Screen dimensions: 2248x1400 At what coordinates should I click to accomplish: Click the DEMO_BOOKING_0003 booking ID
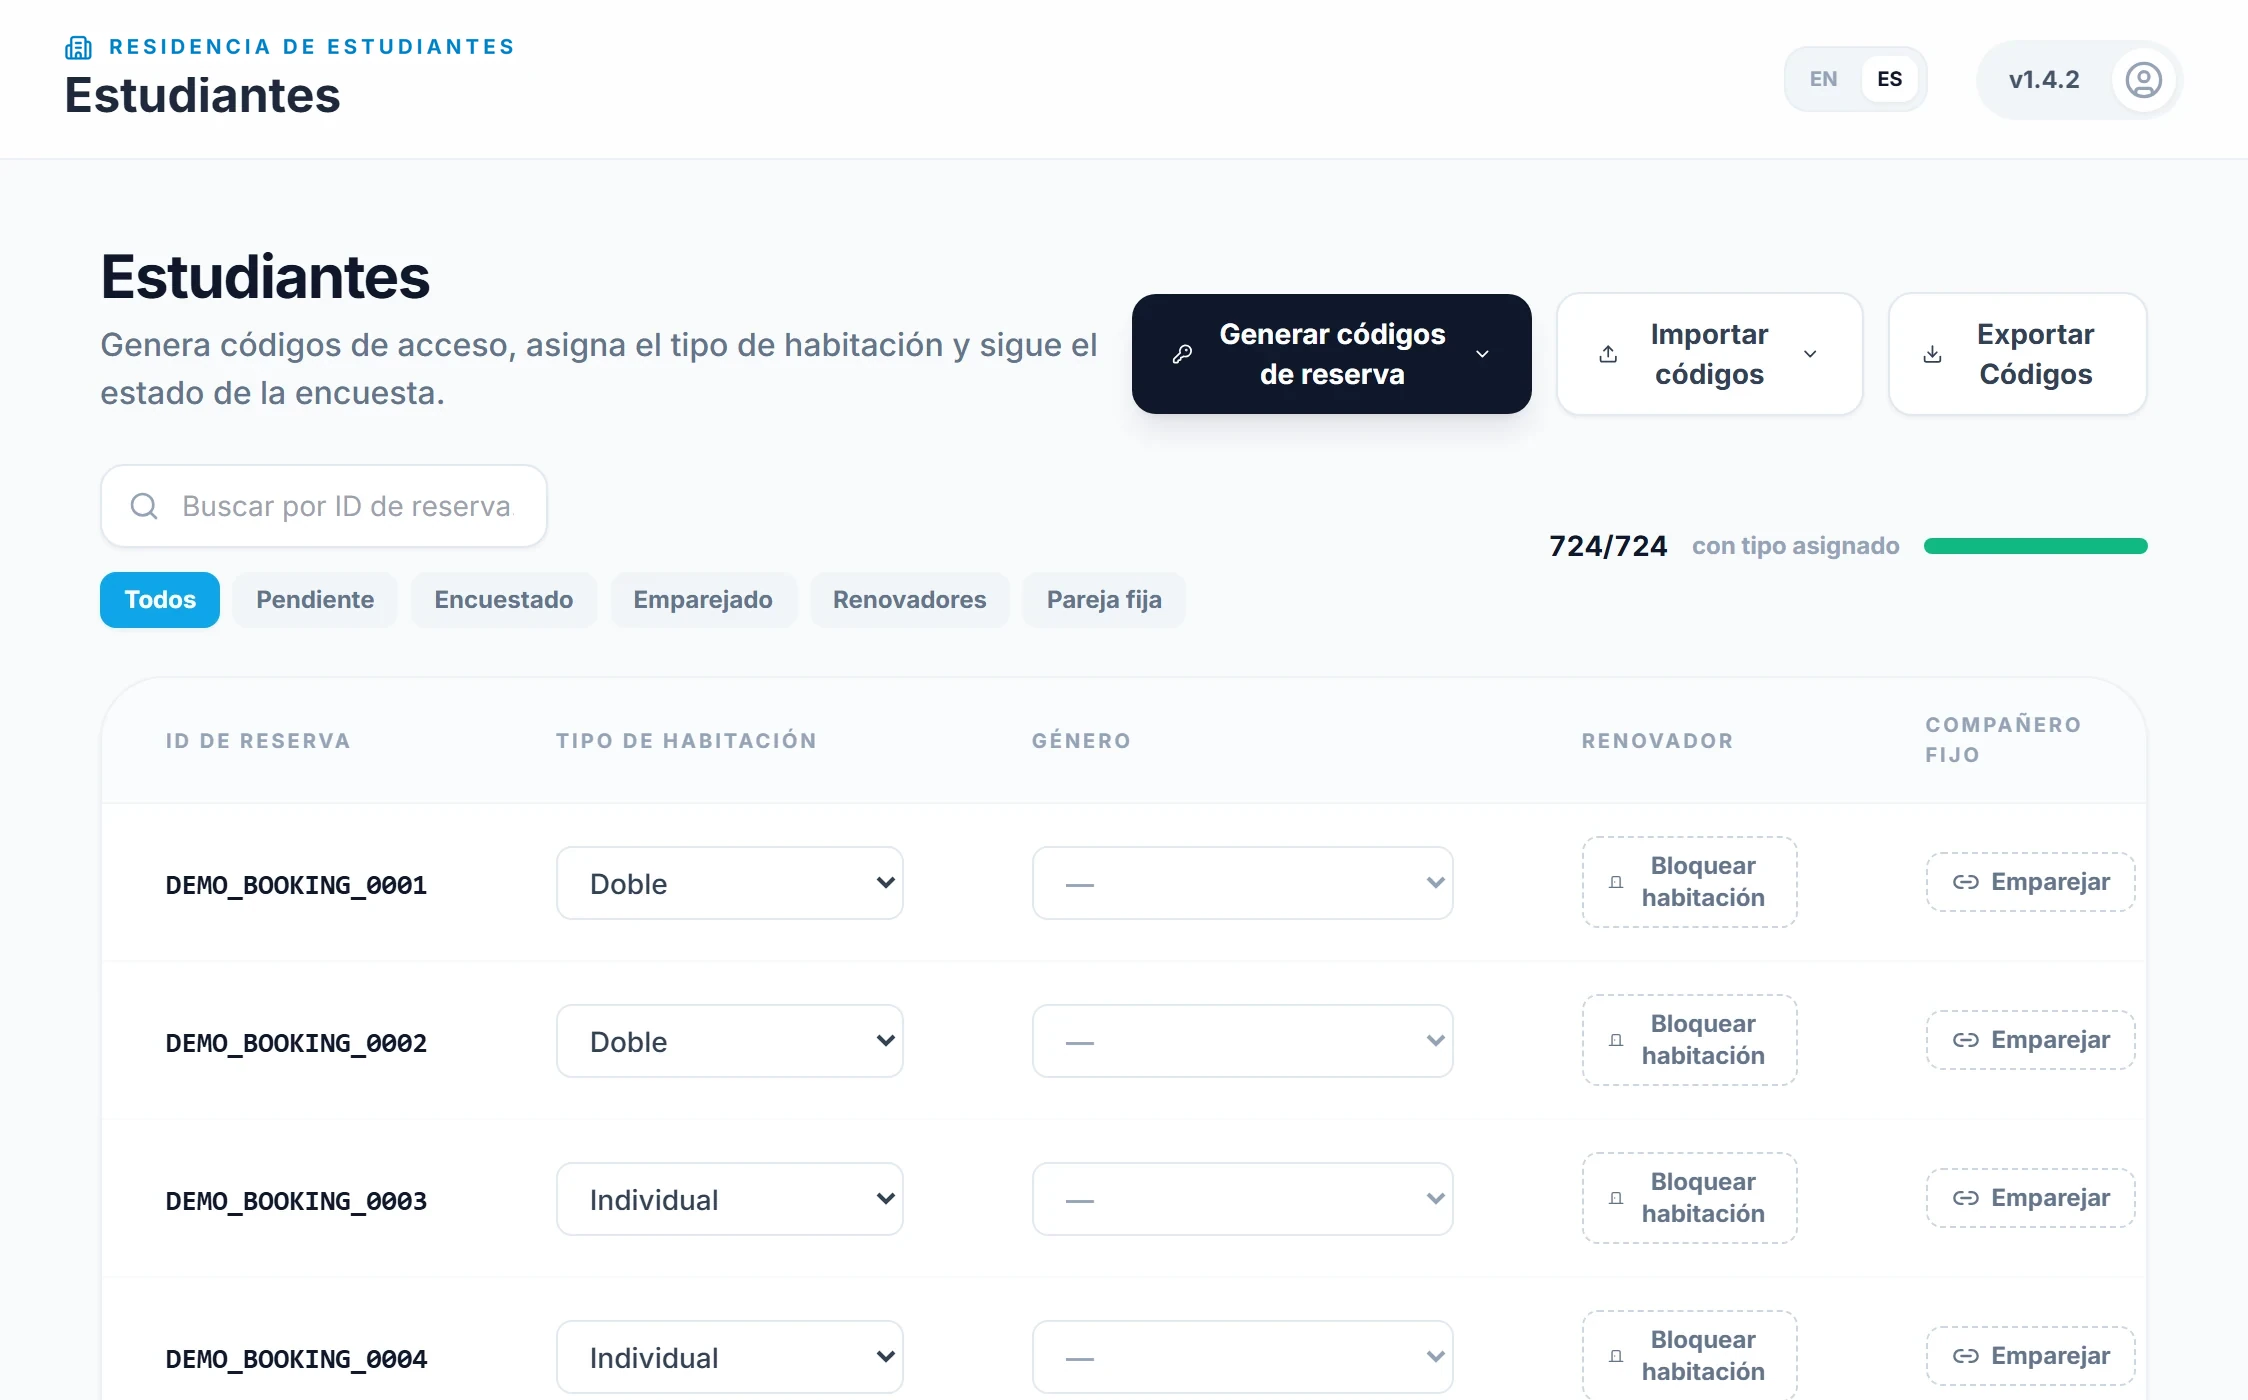296,1201
